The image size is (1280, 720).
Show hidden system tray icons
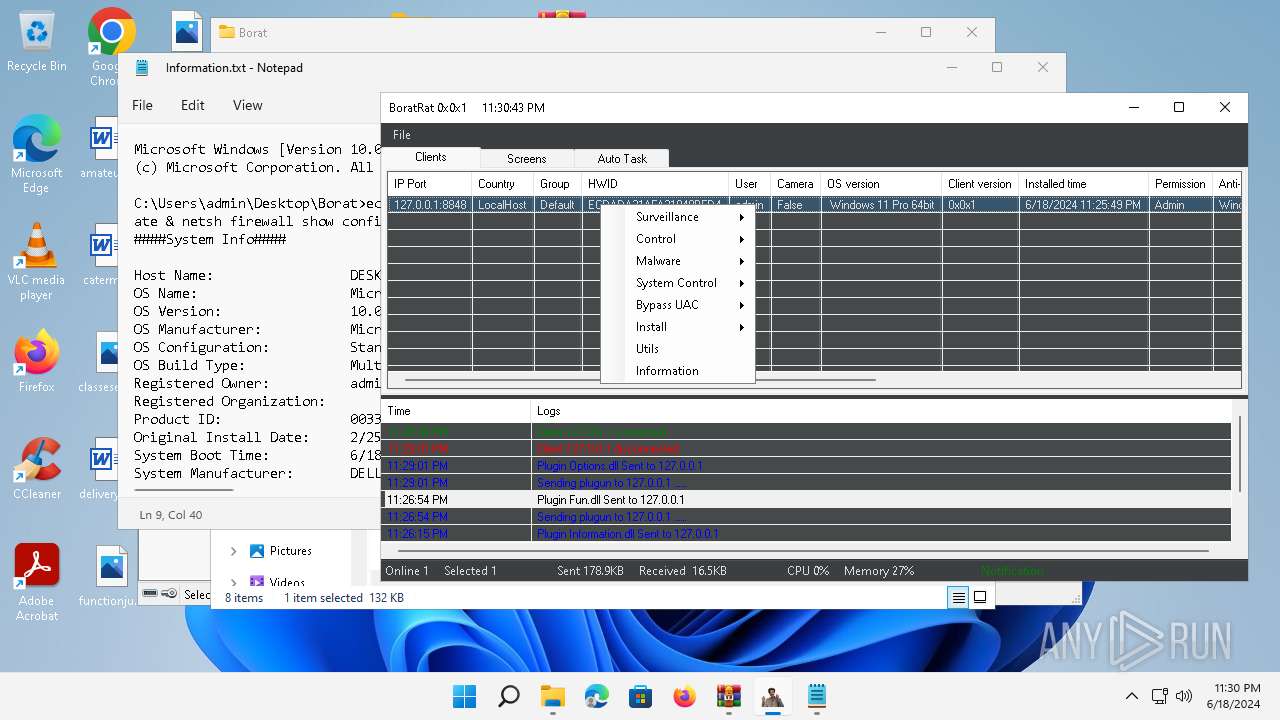[1131, 696]
